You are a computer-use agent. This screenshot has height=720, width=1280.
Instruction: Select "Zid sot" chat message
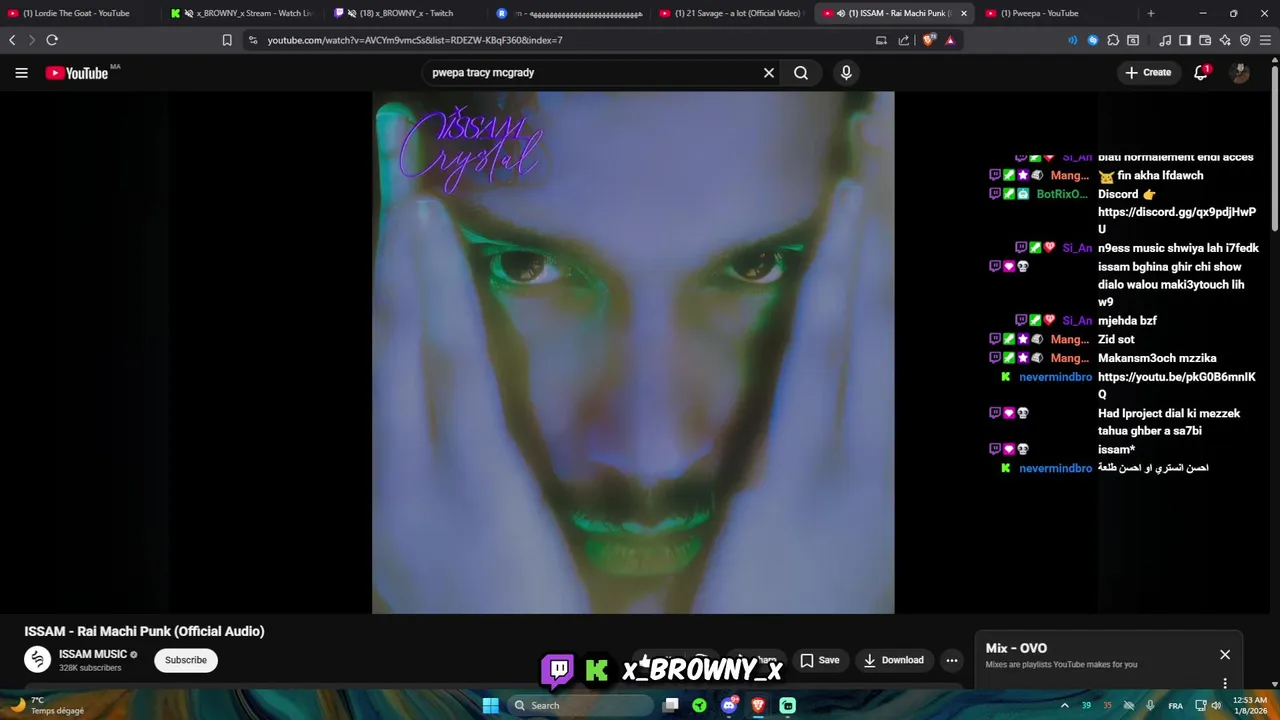click(x=1116, y=340)
